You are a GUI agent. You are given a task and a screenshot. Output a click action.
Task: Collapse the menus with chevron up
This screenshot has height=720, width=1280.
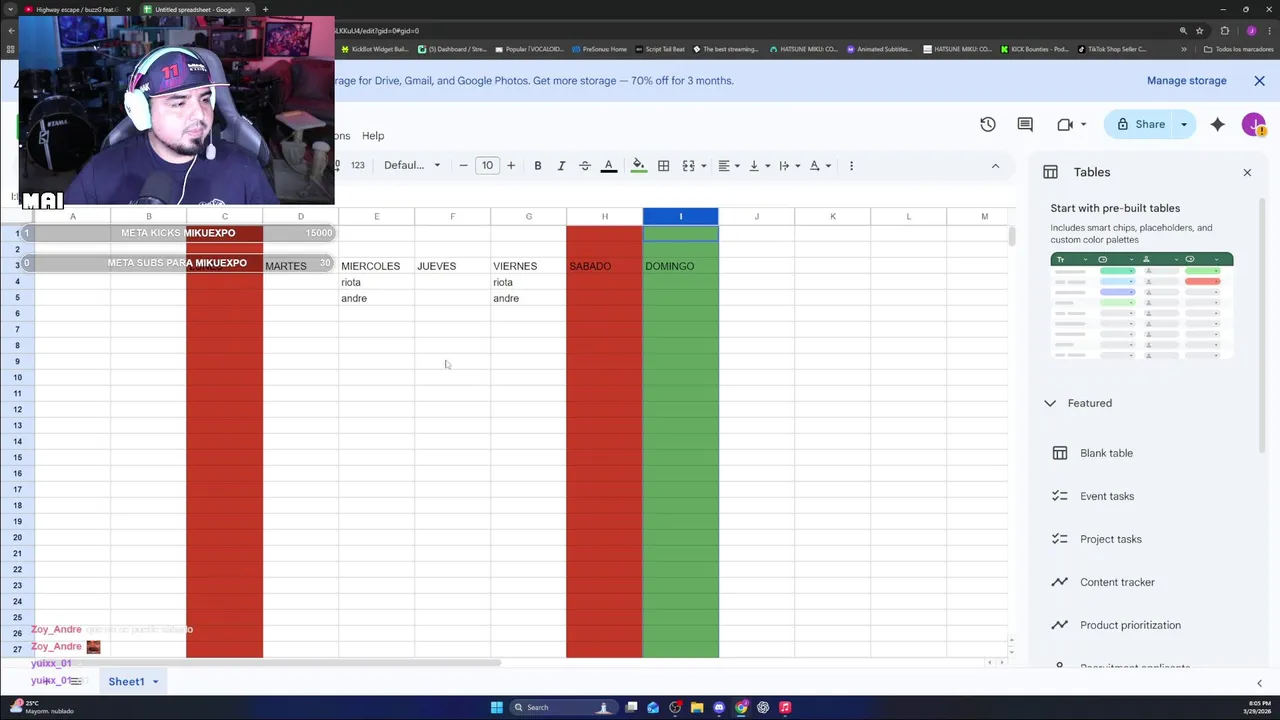point(995,166)
